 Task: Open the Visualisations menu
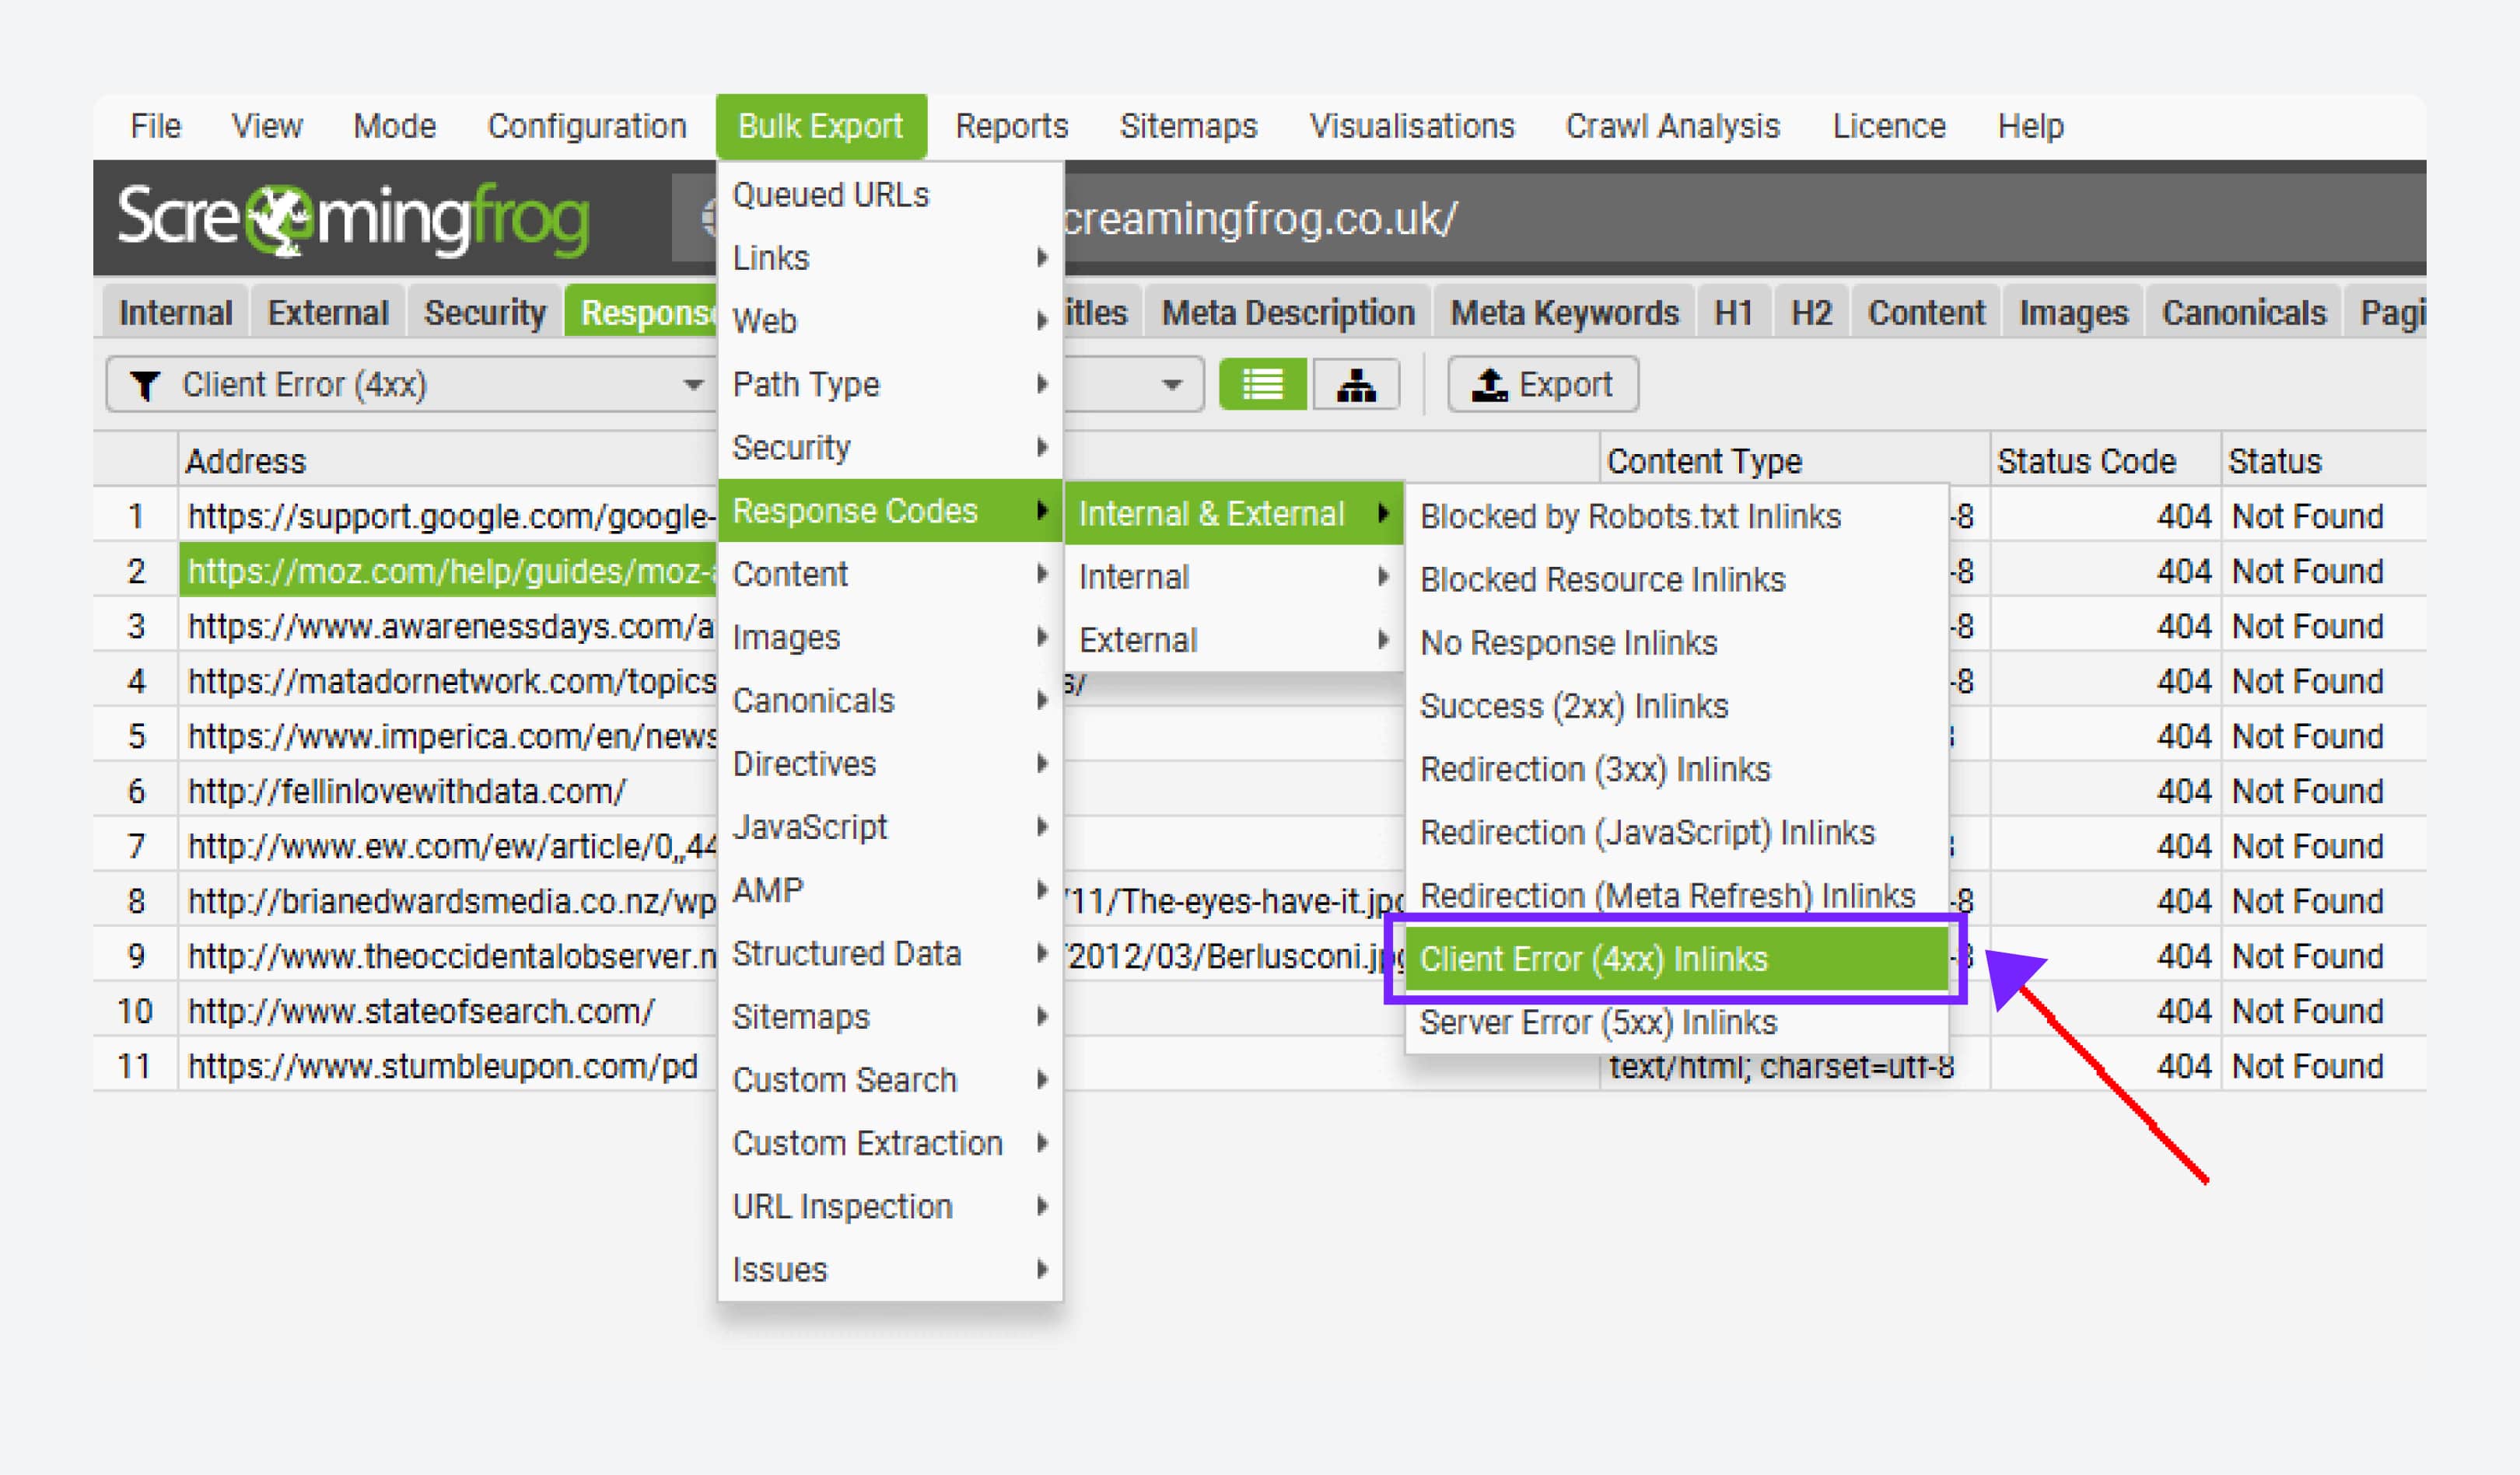(1412, 126)
